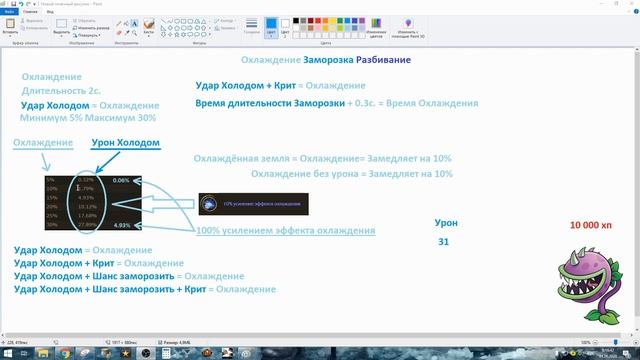Screen dimensions: 640x360
Task: Switch to the Вид ribbon tab
Action: tap(50, 12)
